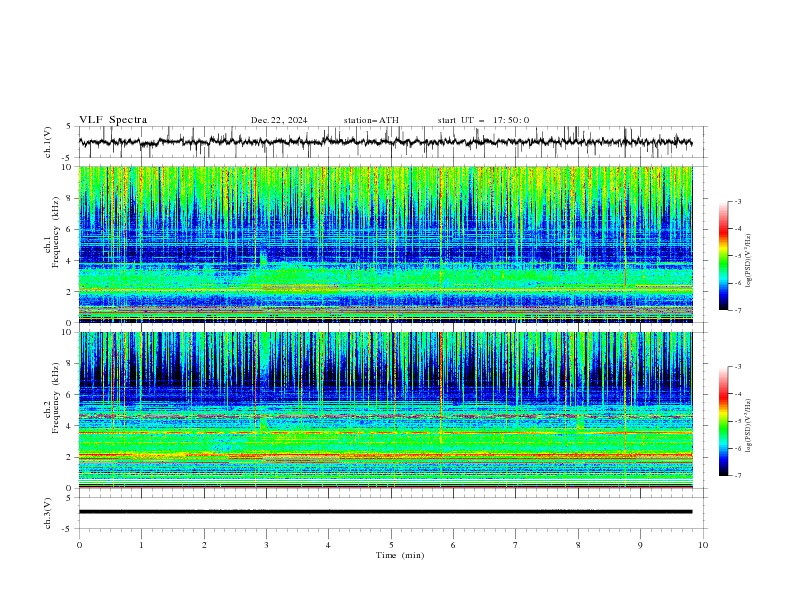This screenshot has width=792, height=612.
Task: Click the upper 'log(PSD)(V²/Hz)' colorbar label
Action: tap(749, 261)
